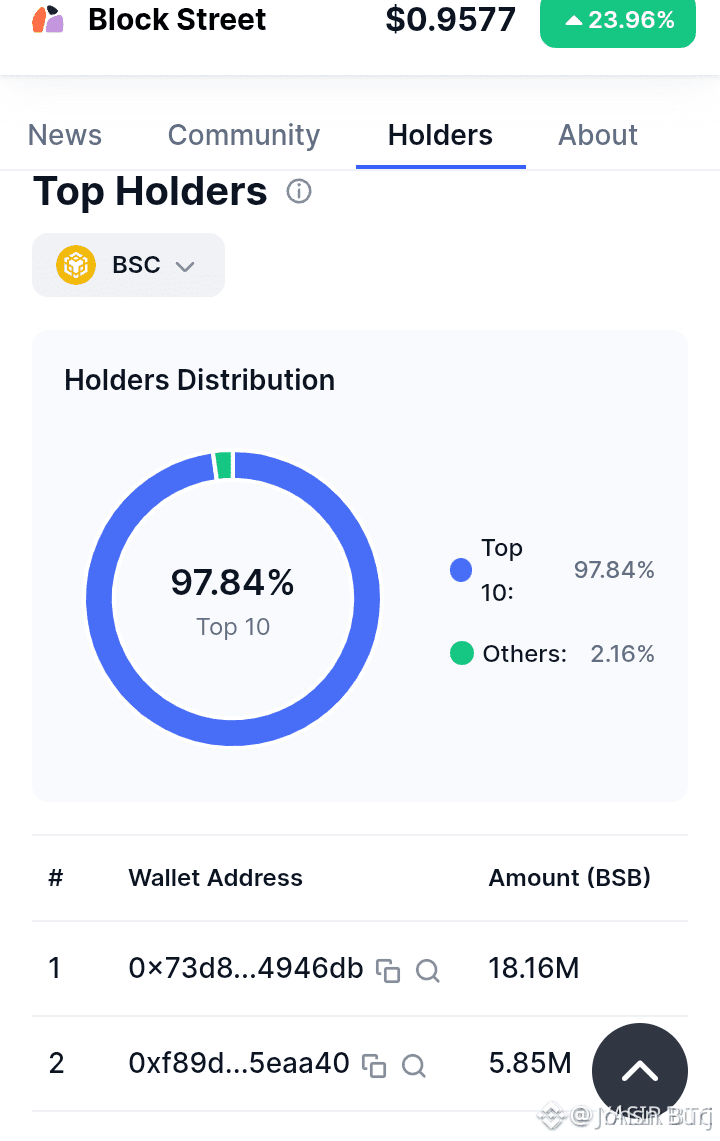Click the scroll-to-top arrow button
Image resolution: width=720 pixels, height=1141 pixels.
tap(640, 1070)
